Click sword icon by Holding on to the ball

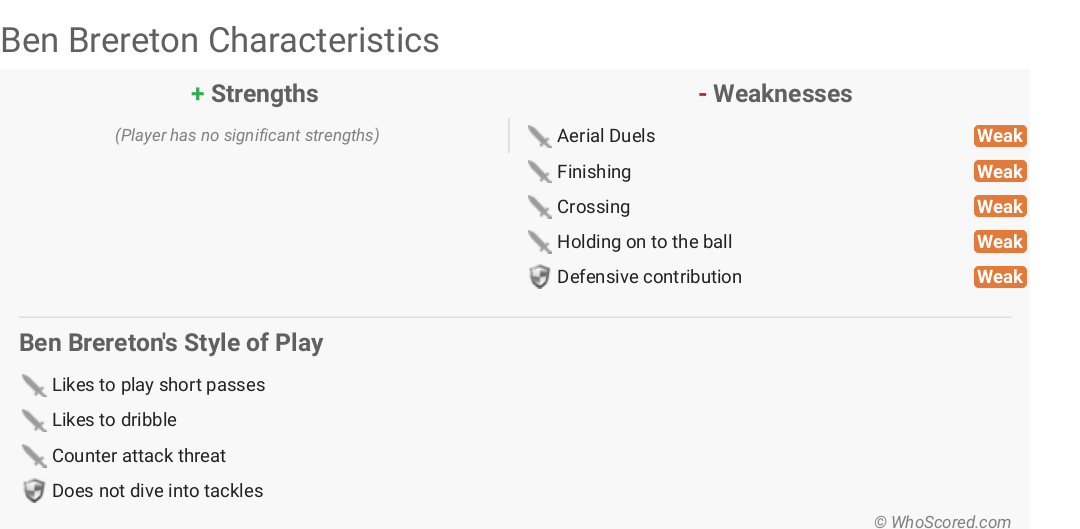coord(540,242)
